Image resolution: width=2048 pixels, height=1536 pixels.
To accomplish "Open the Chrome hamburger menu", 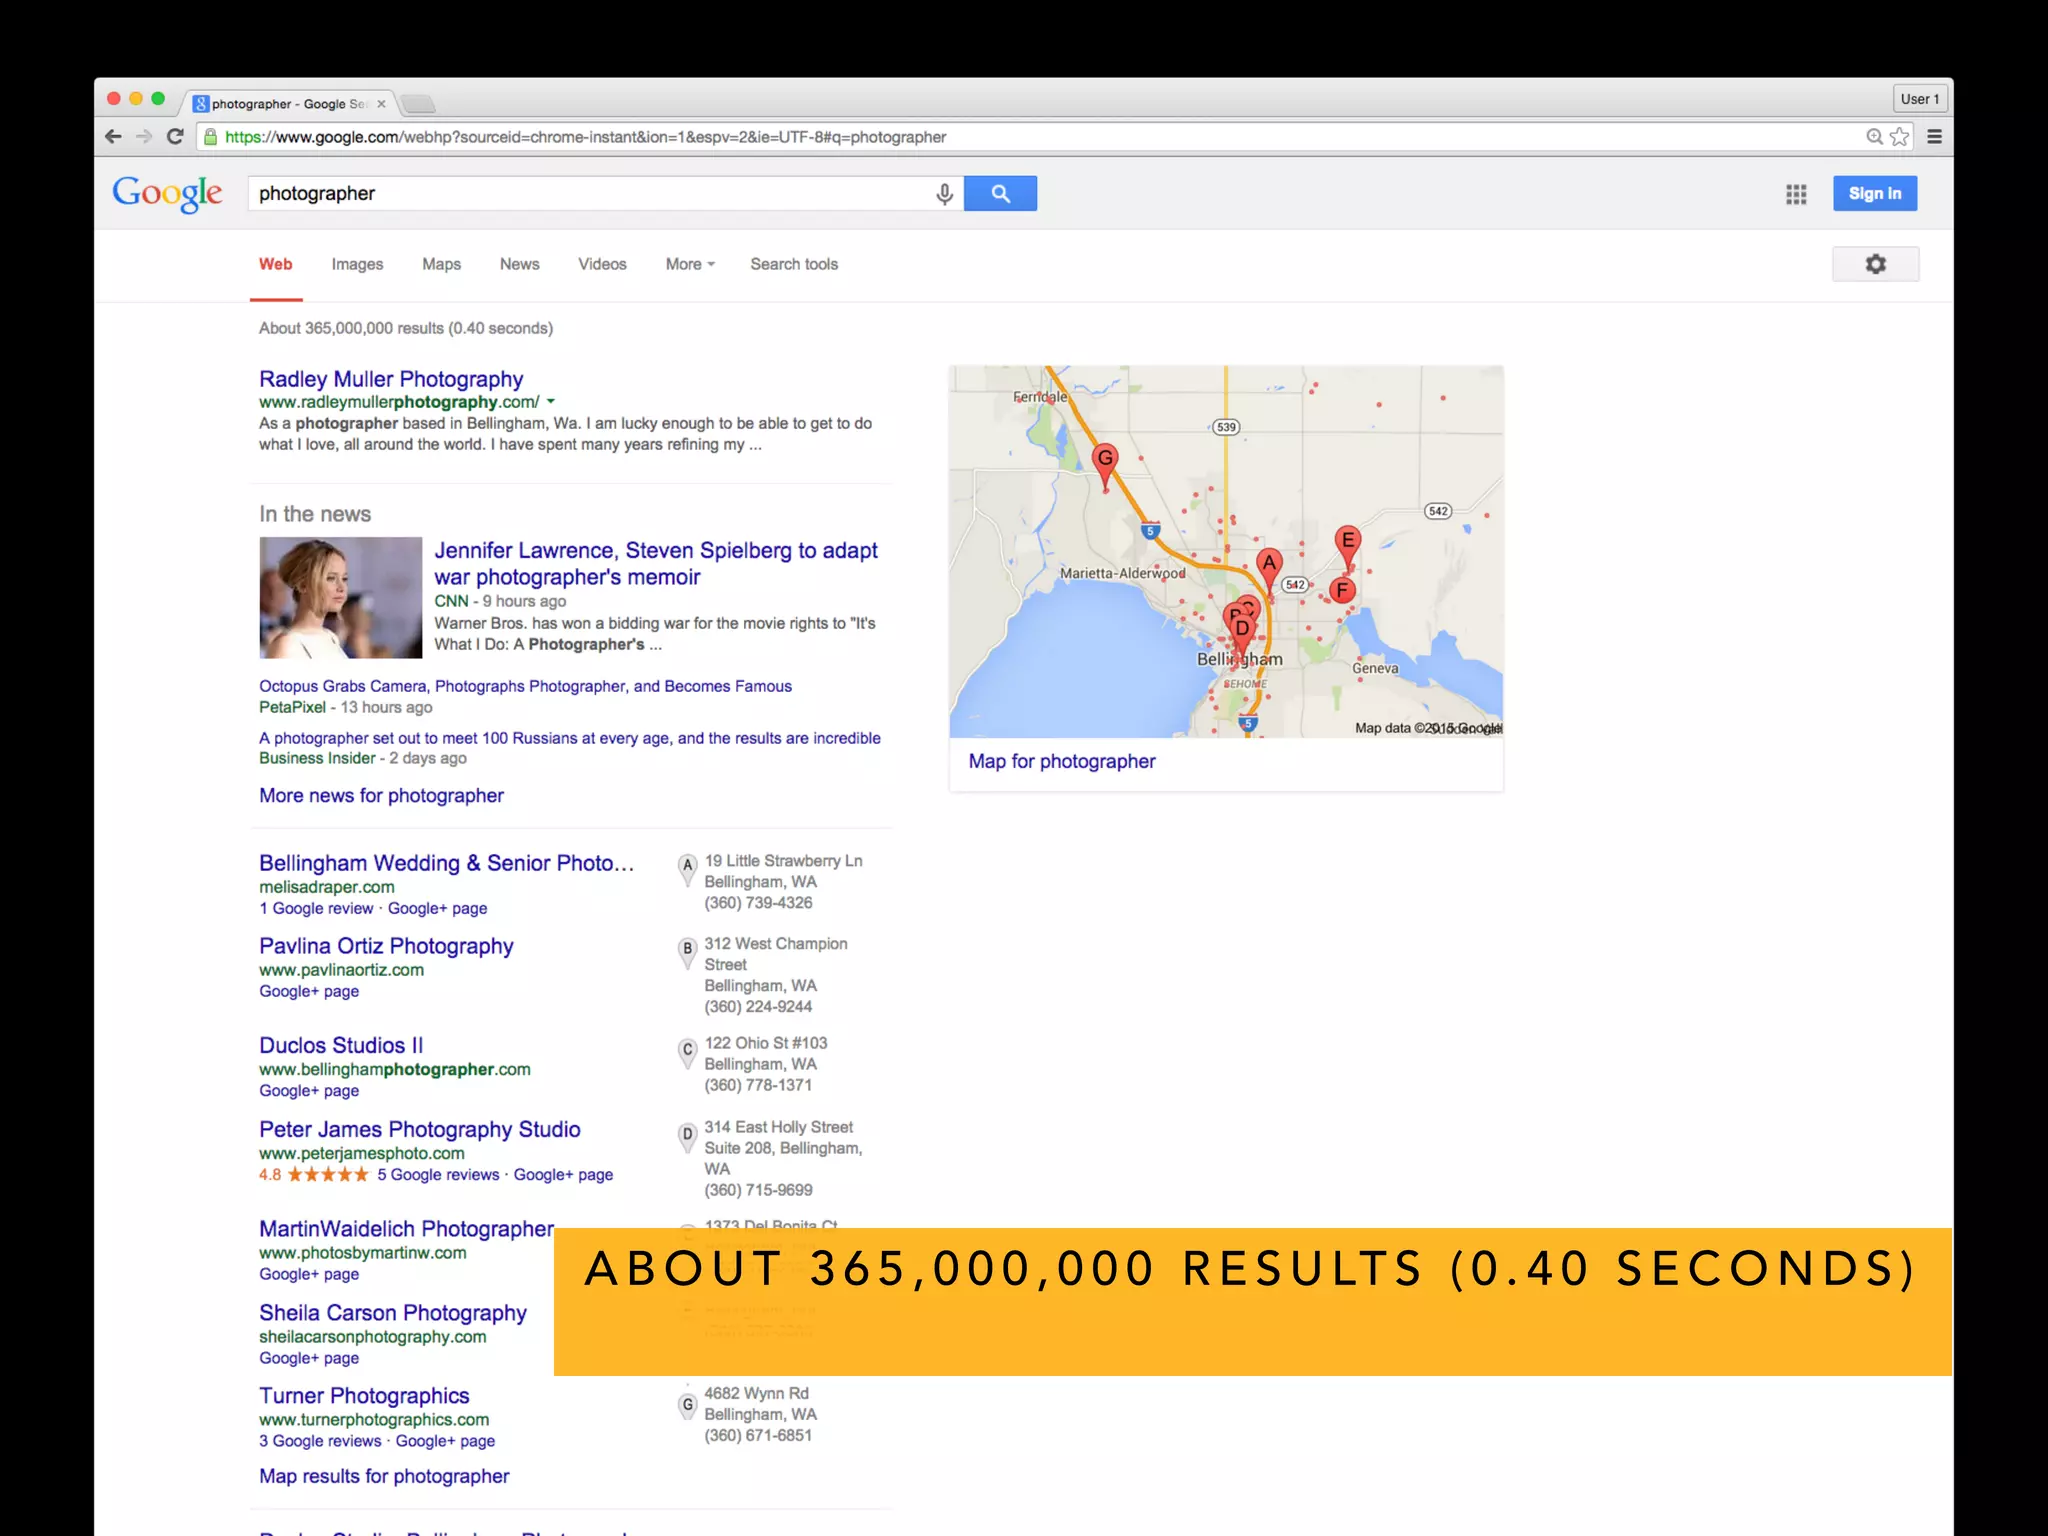I will point(1935,137).
